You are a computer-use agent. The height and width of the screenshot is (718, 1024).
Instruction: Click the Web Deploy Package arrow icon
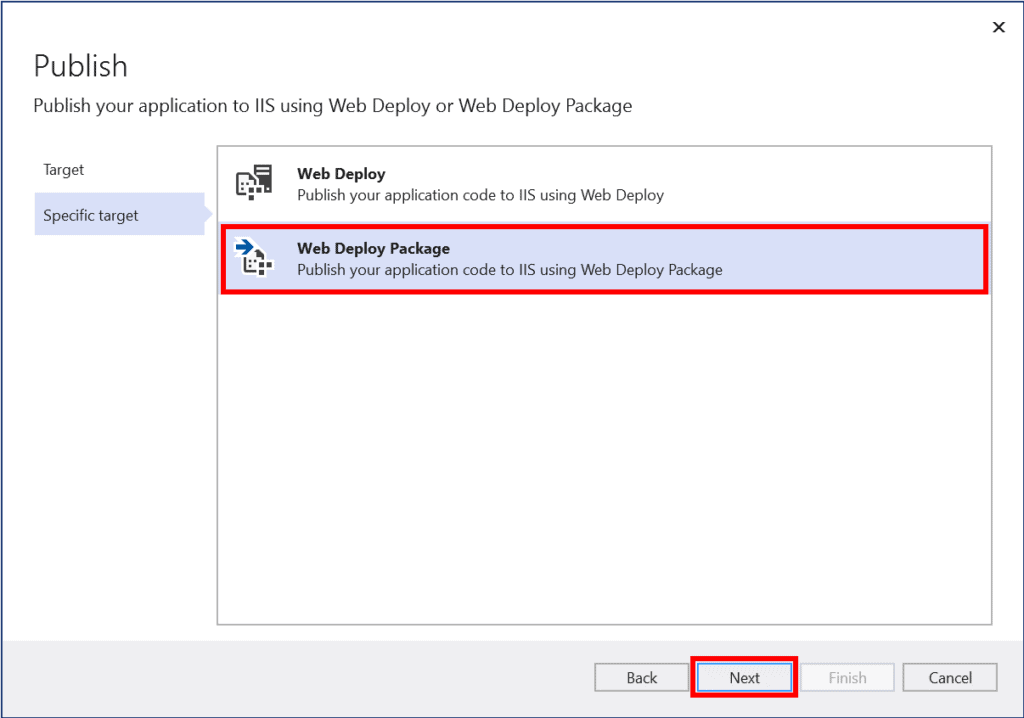click(243, 247)
